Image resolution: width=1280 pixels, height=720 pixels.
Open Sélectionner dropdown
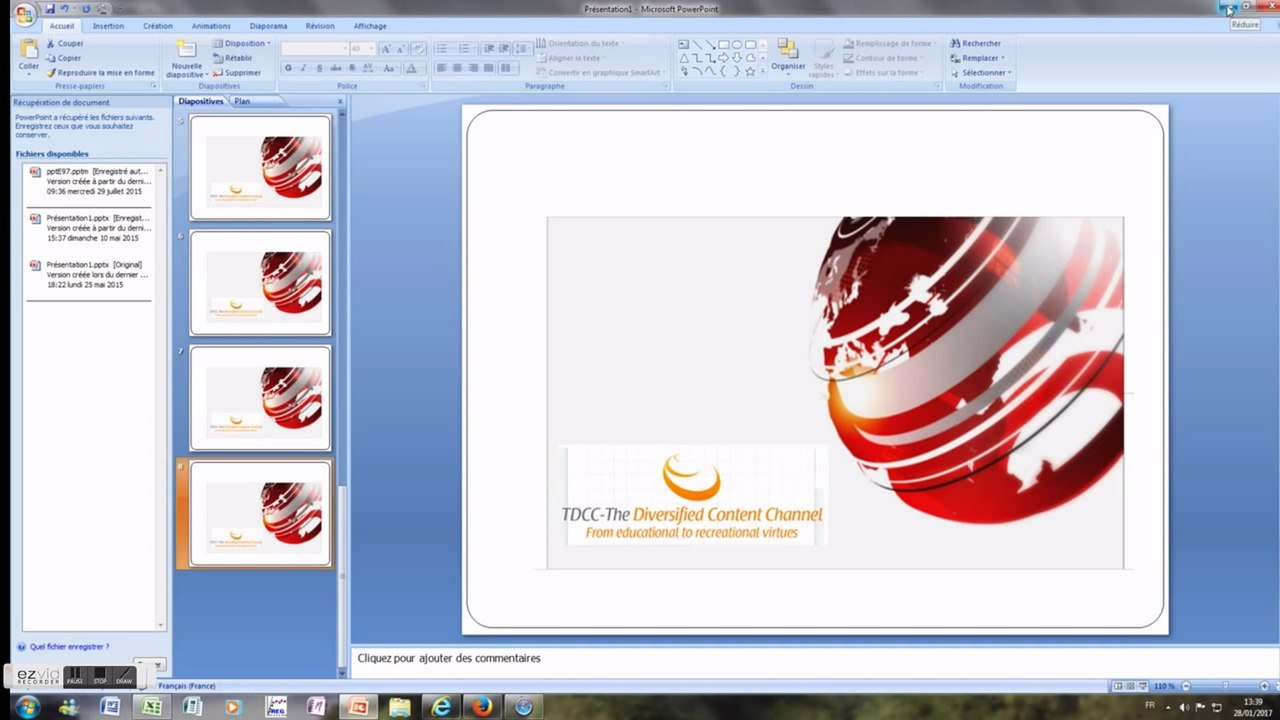[x=981, y=73]
